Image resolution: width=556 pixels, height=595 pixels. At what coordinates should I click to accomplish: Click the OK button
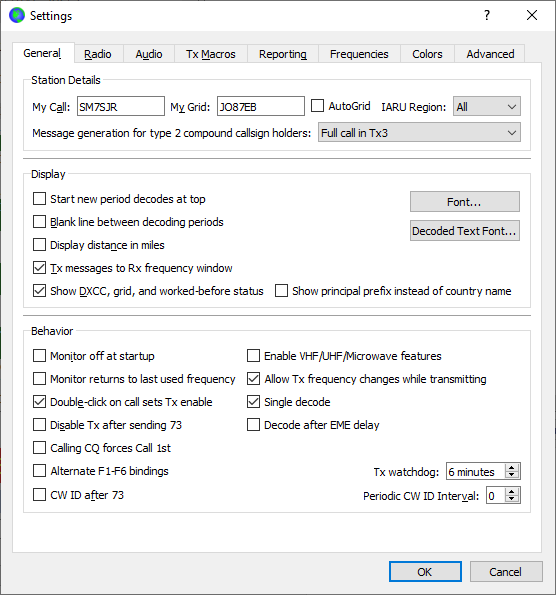pos(425,571)
